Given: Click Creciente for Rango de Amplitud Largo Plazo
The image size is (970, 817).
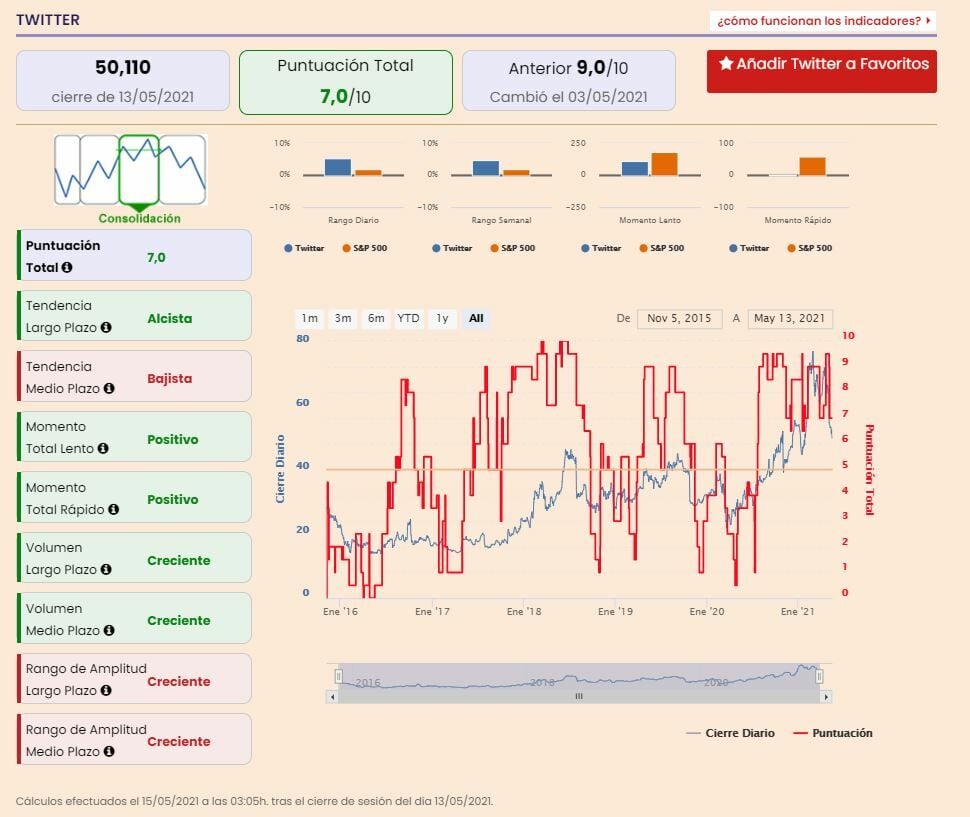Looking at the screenshot, I should [179, 681].
